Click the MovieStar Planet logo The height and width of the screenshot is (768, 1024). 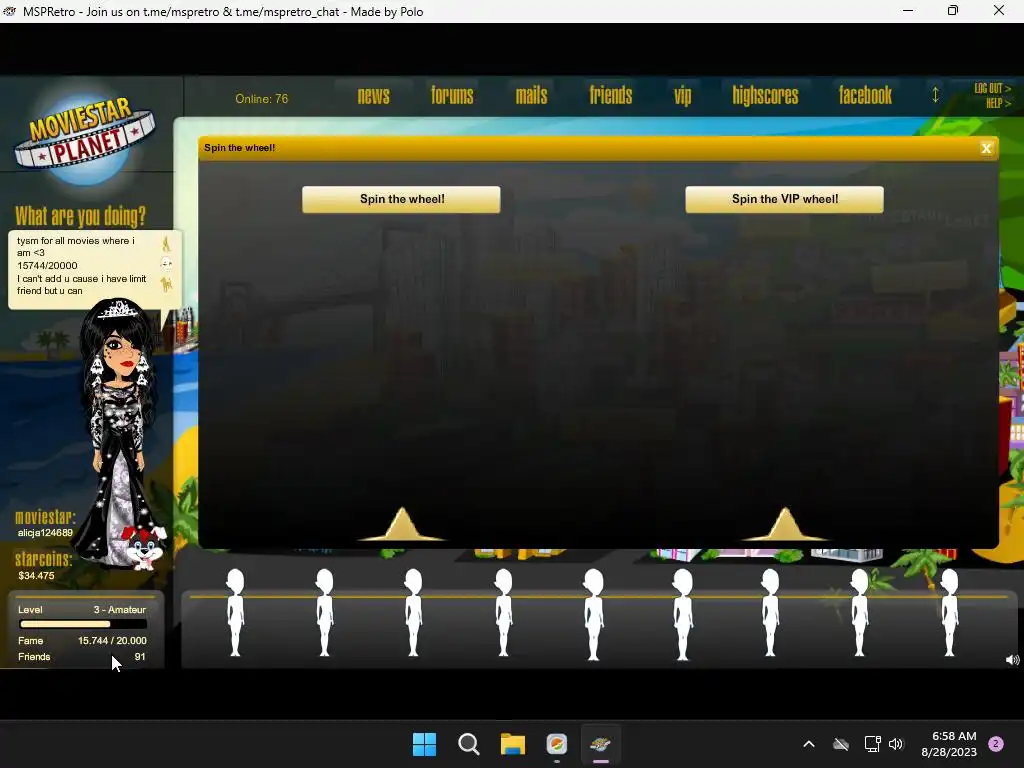click(85, 136)
